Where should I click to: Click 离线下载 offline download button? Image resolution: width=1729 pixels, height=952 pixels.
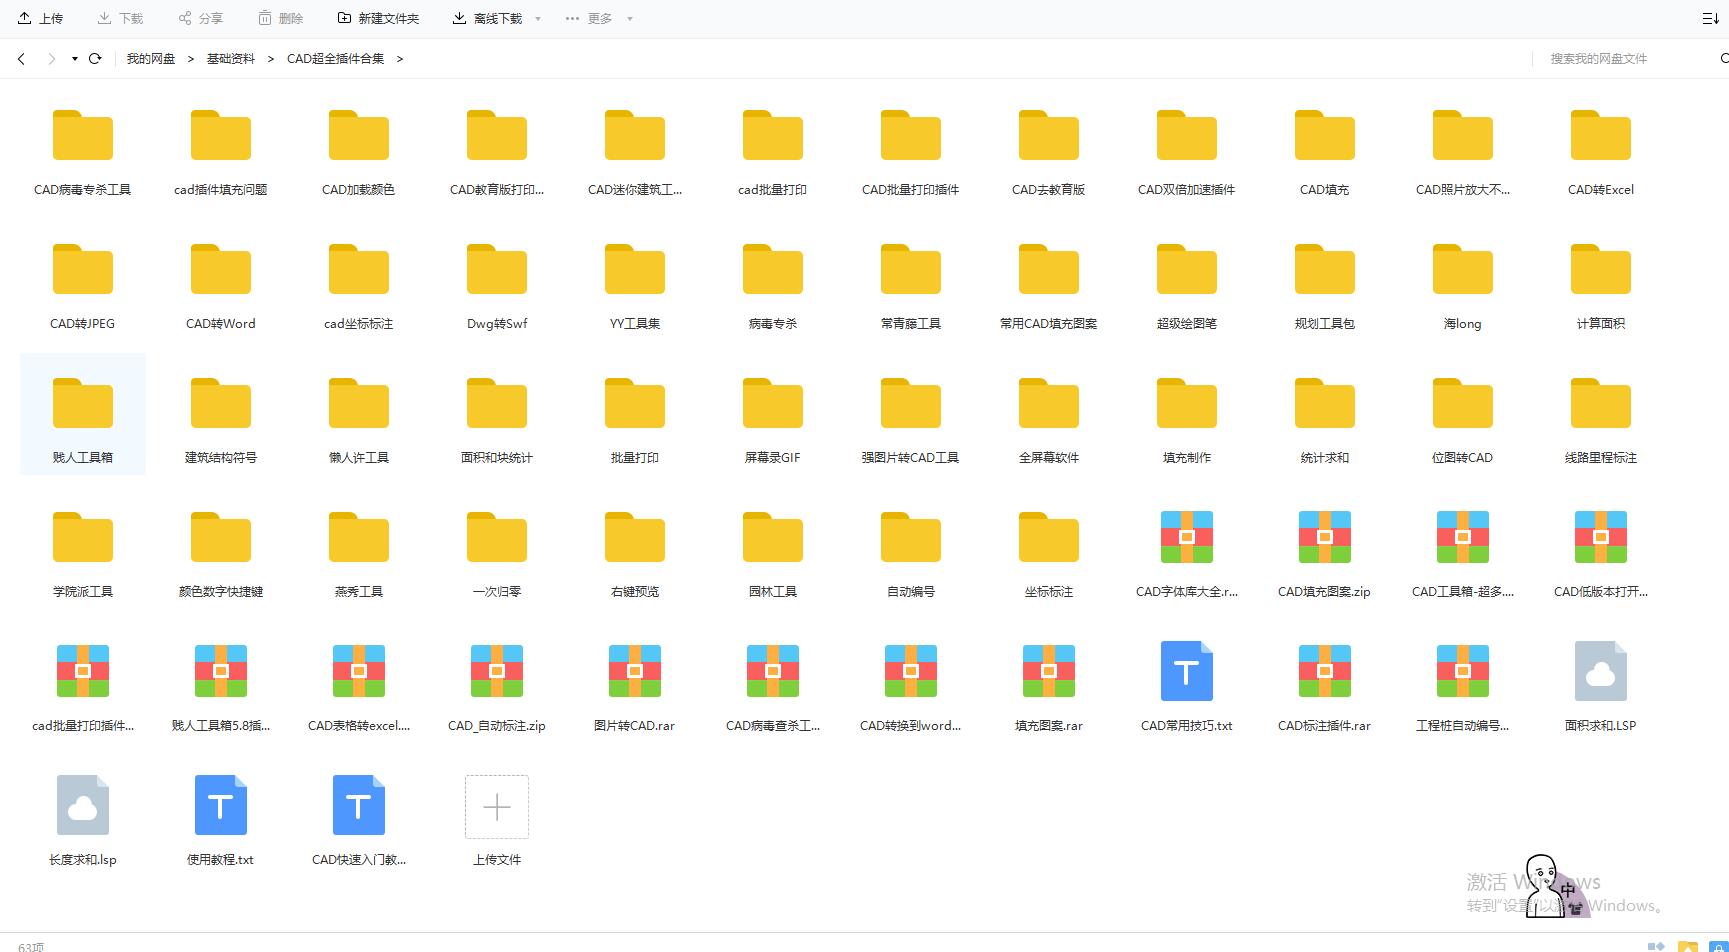487,19
